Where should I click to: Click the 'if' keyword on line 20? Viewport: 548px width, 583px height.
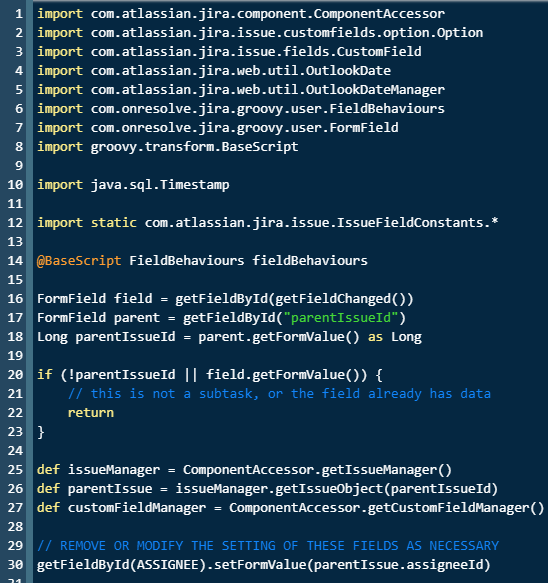(x=44, y=374)
